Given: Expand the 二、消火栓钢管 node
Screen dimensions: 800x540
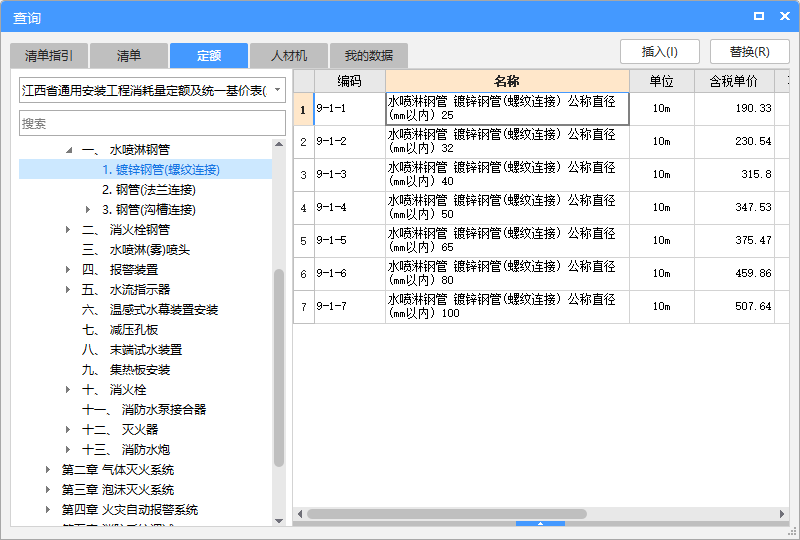Looking at the screenshot, I should [68, 230].
